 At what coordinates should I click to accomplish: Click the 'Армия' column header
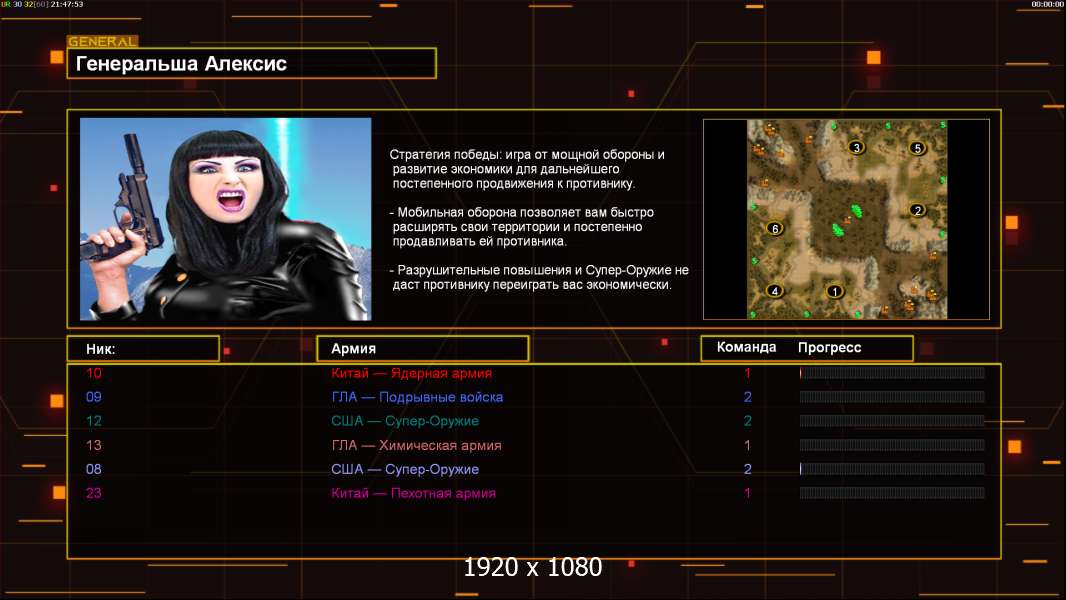422,349
